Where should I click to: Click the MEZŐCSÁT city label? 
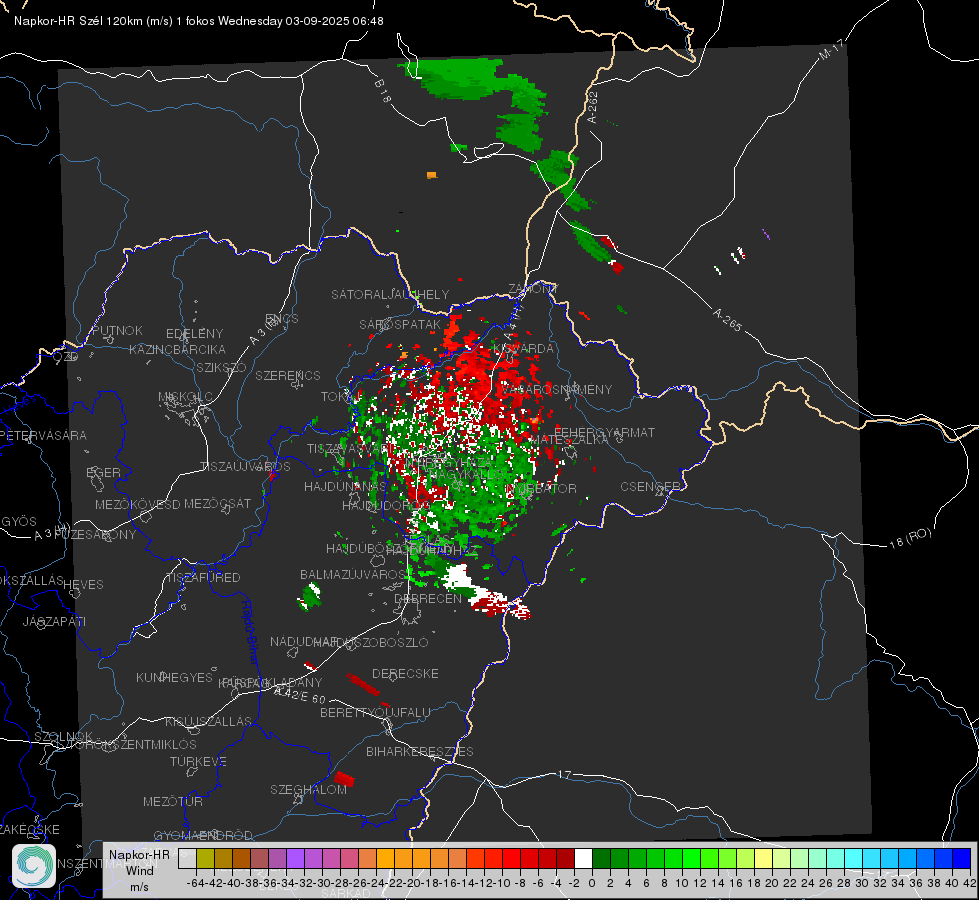click(217, 503)
